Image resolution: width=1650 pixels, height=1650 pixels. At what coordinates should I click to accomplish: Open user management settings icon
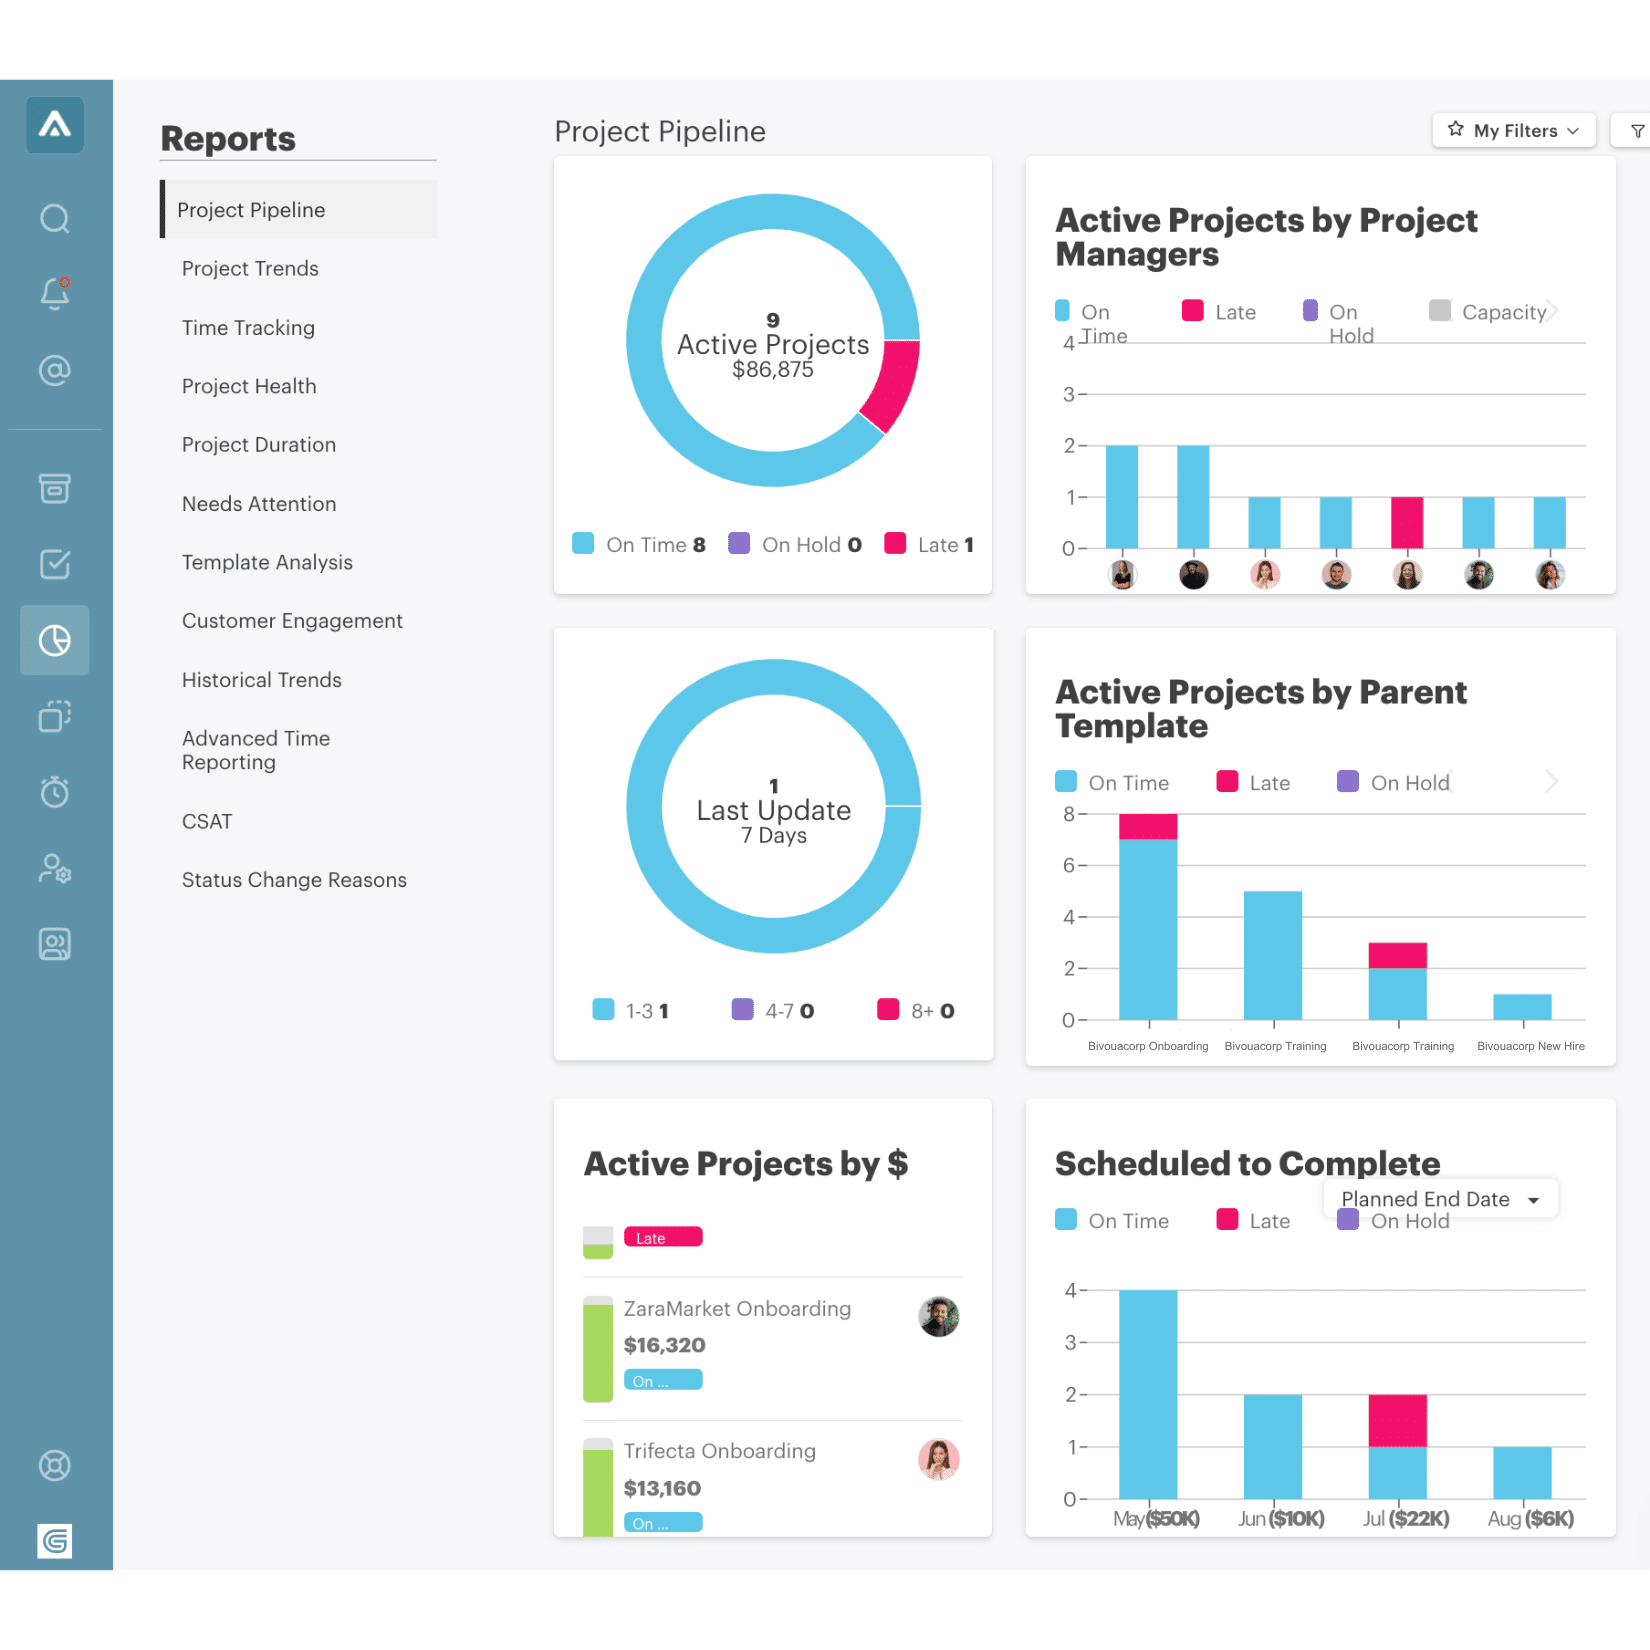coord(55,869)
